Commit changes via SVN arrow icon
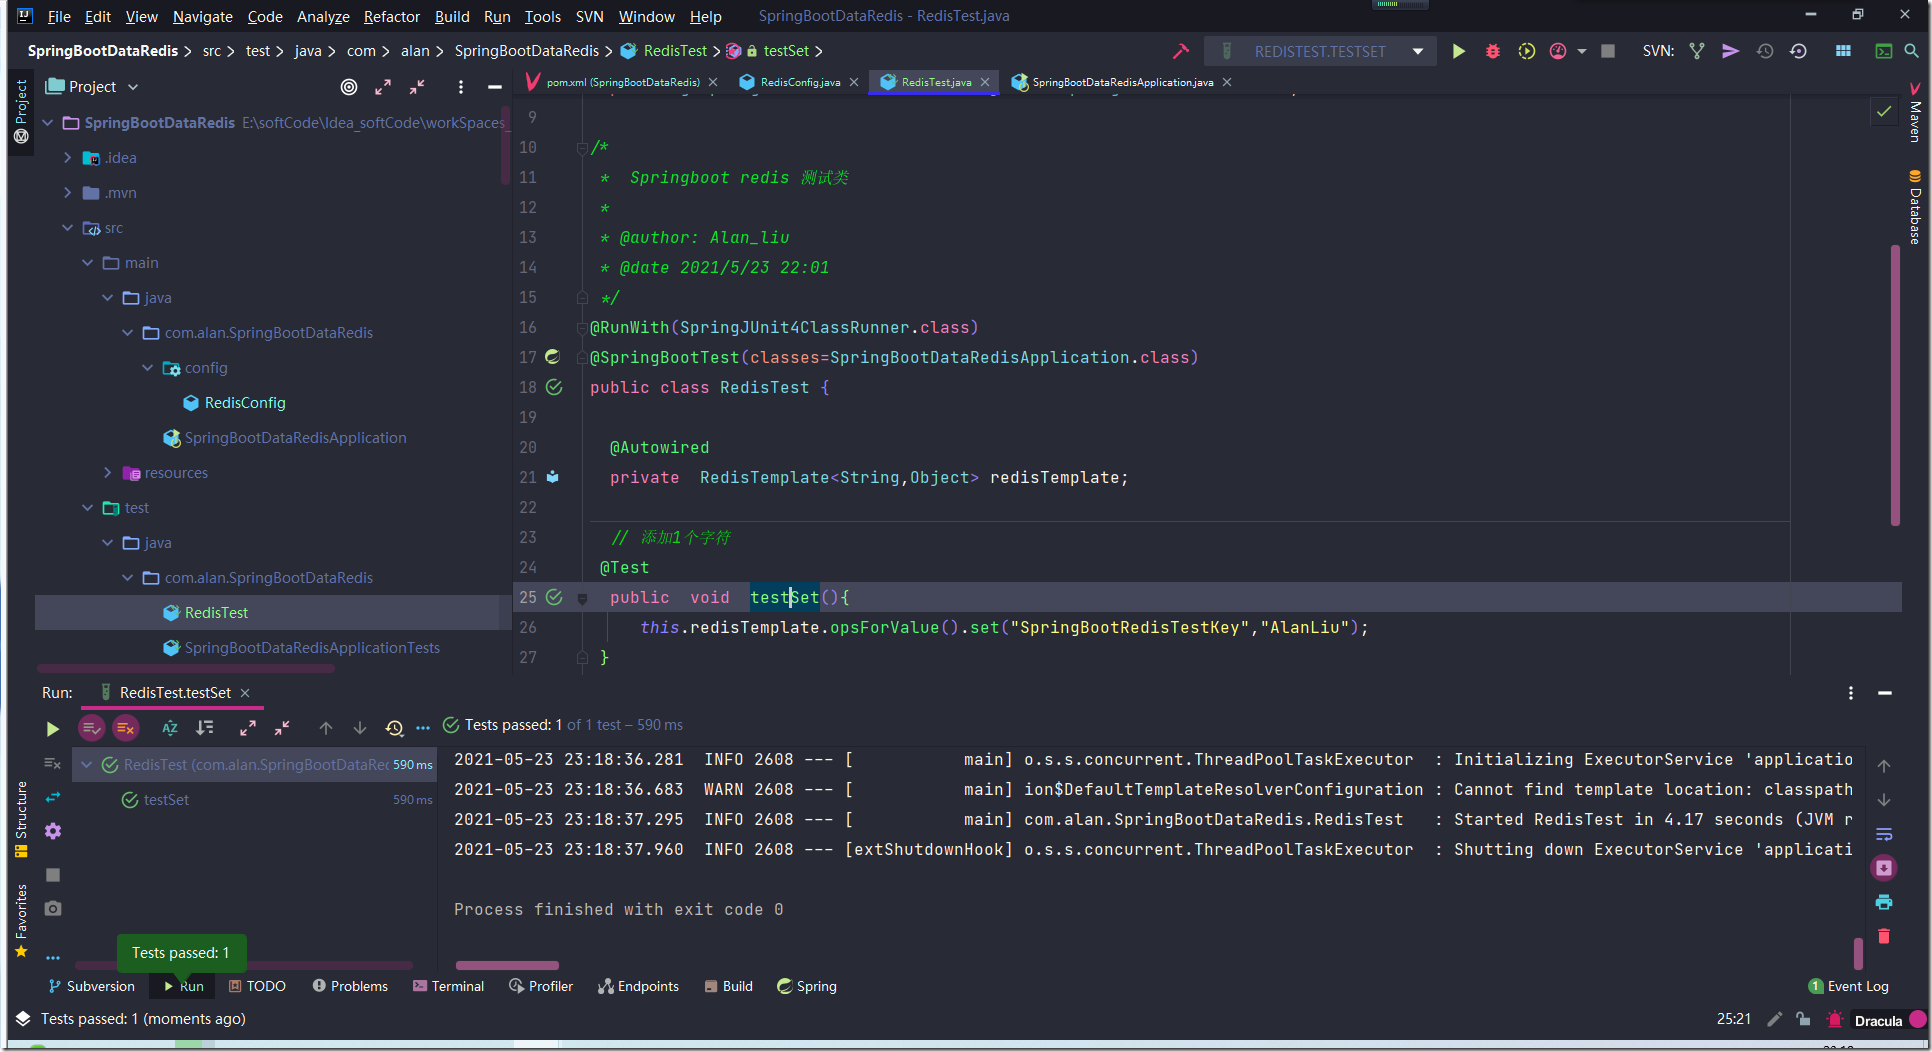The image size is (1932, 1052). click(x=1730, y=51)
